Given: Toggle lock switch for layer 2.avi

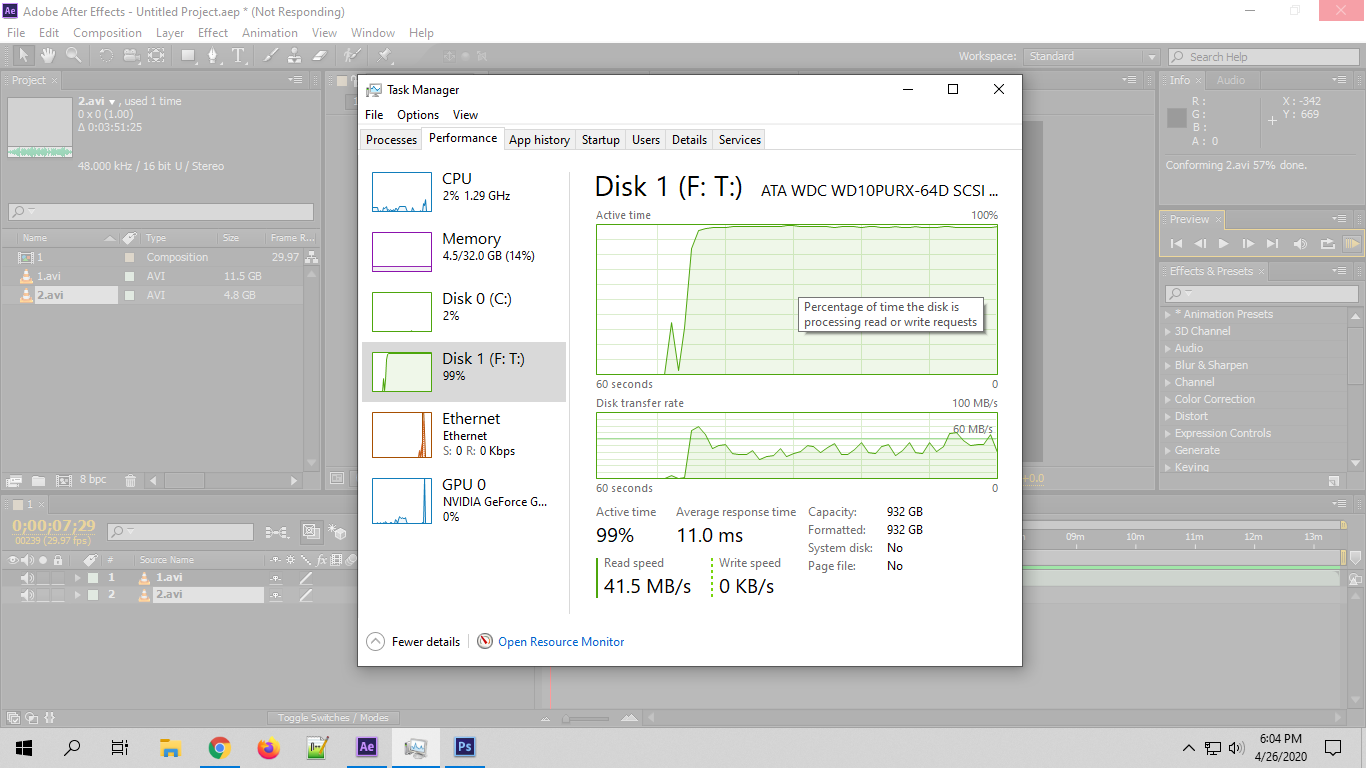Looking at the screenshot, I should (58, 595).
